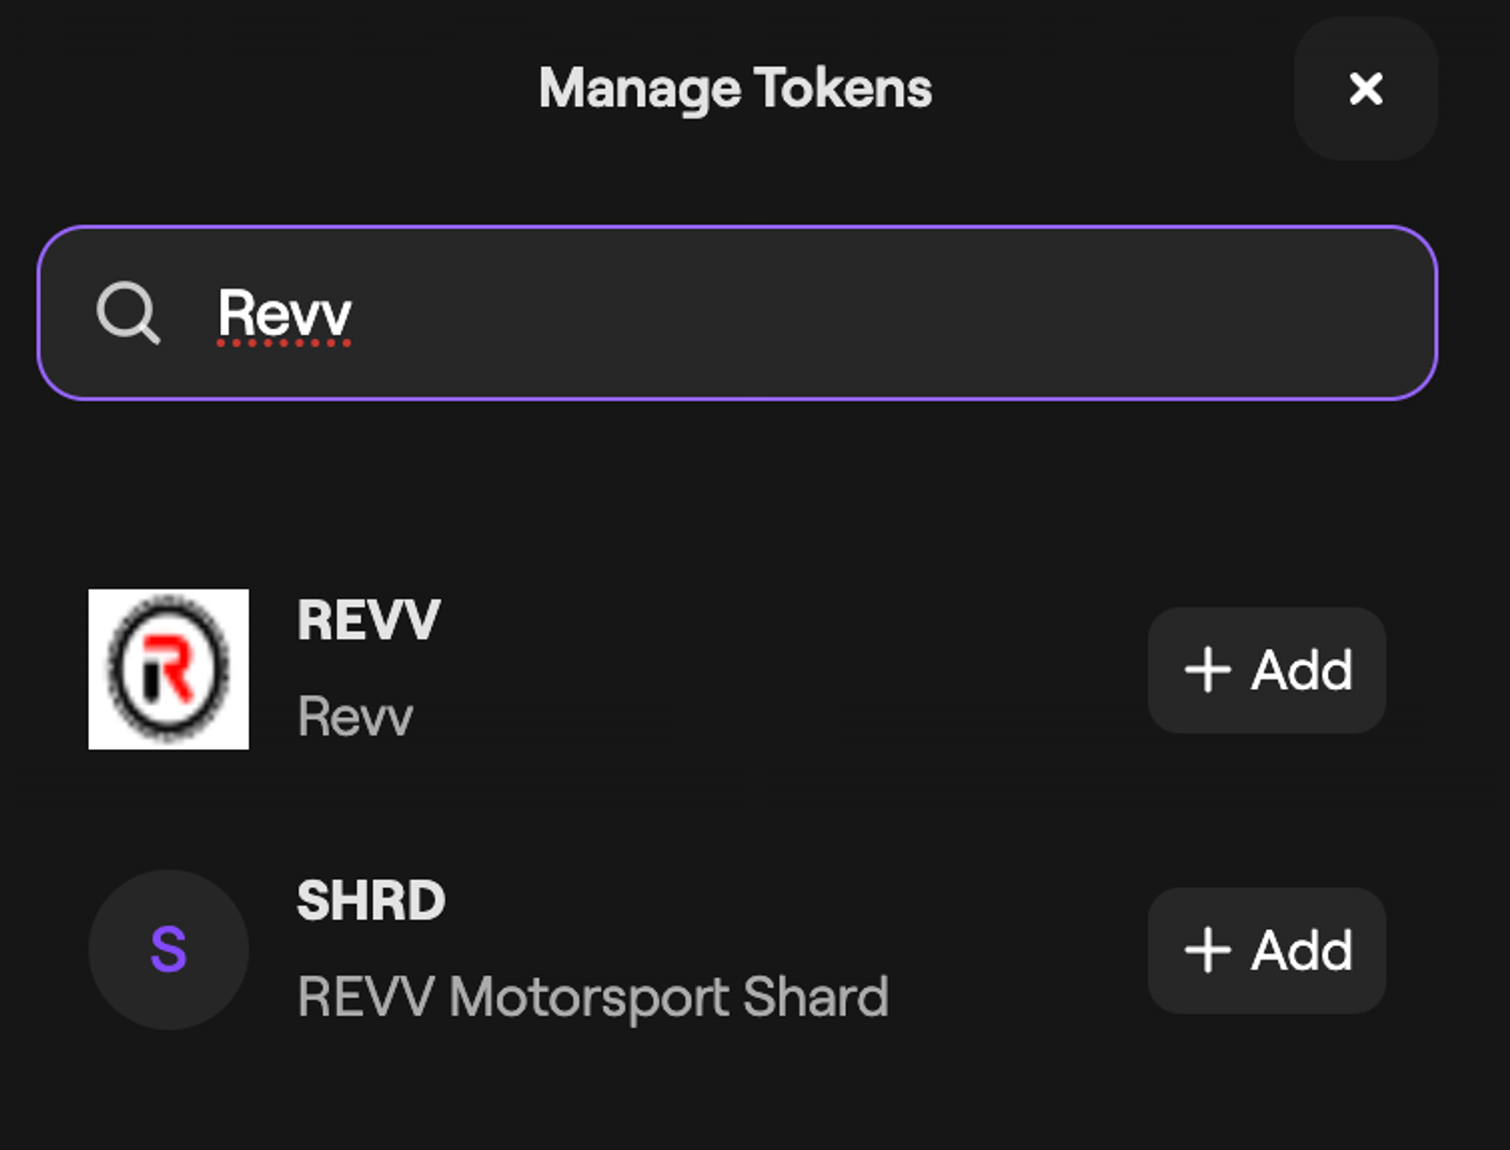
Task: Click the "REVV Motorsport Shard" token name
Action: click(x=592, y=997)
